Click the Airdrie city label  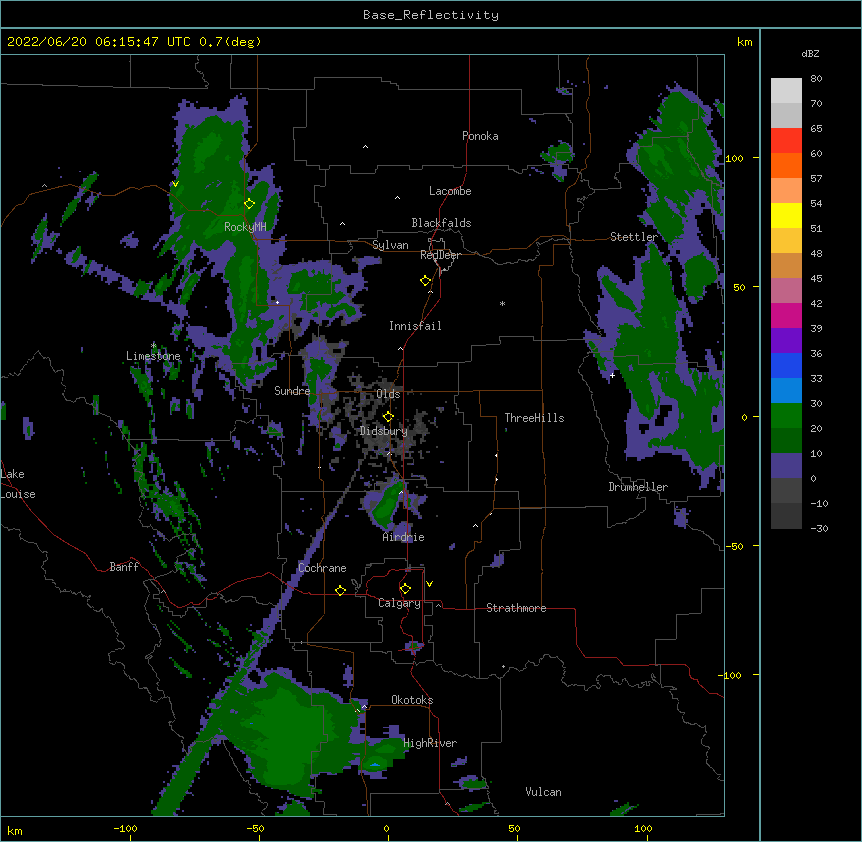(x=404, y=537)
